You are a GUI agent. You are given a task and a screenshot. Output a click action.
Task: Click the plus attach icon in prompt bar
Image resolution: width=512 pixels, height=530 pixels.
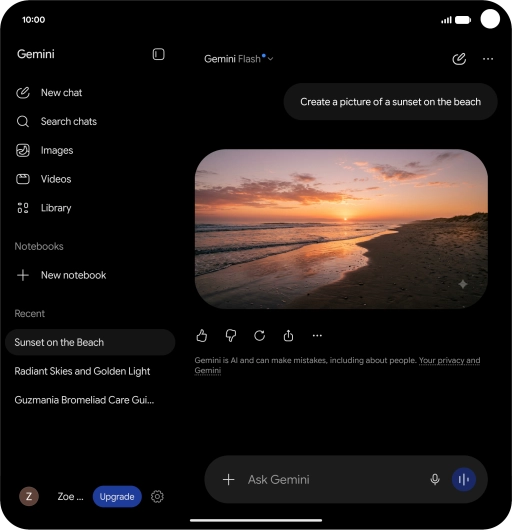(x=228, y=479)
